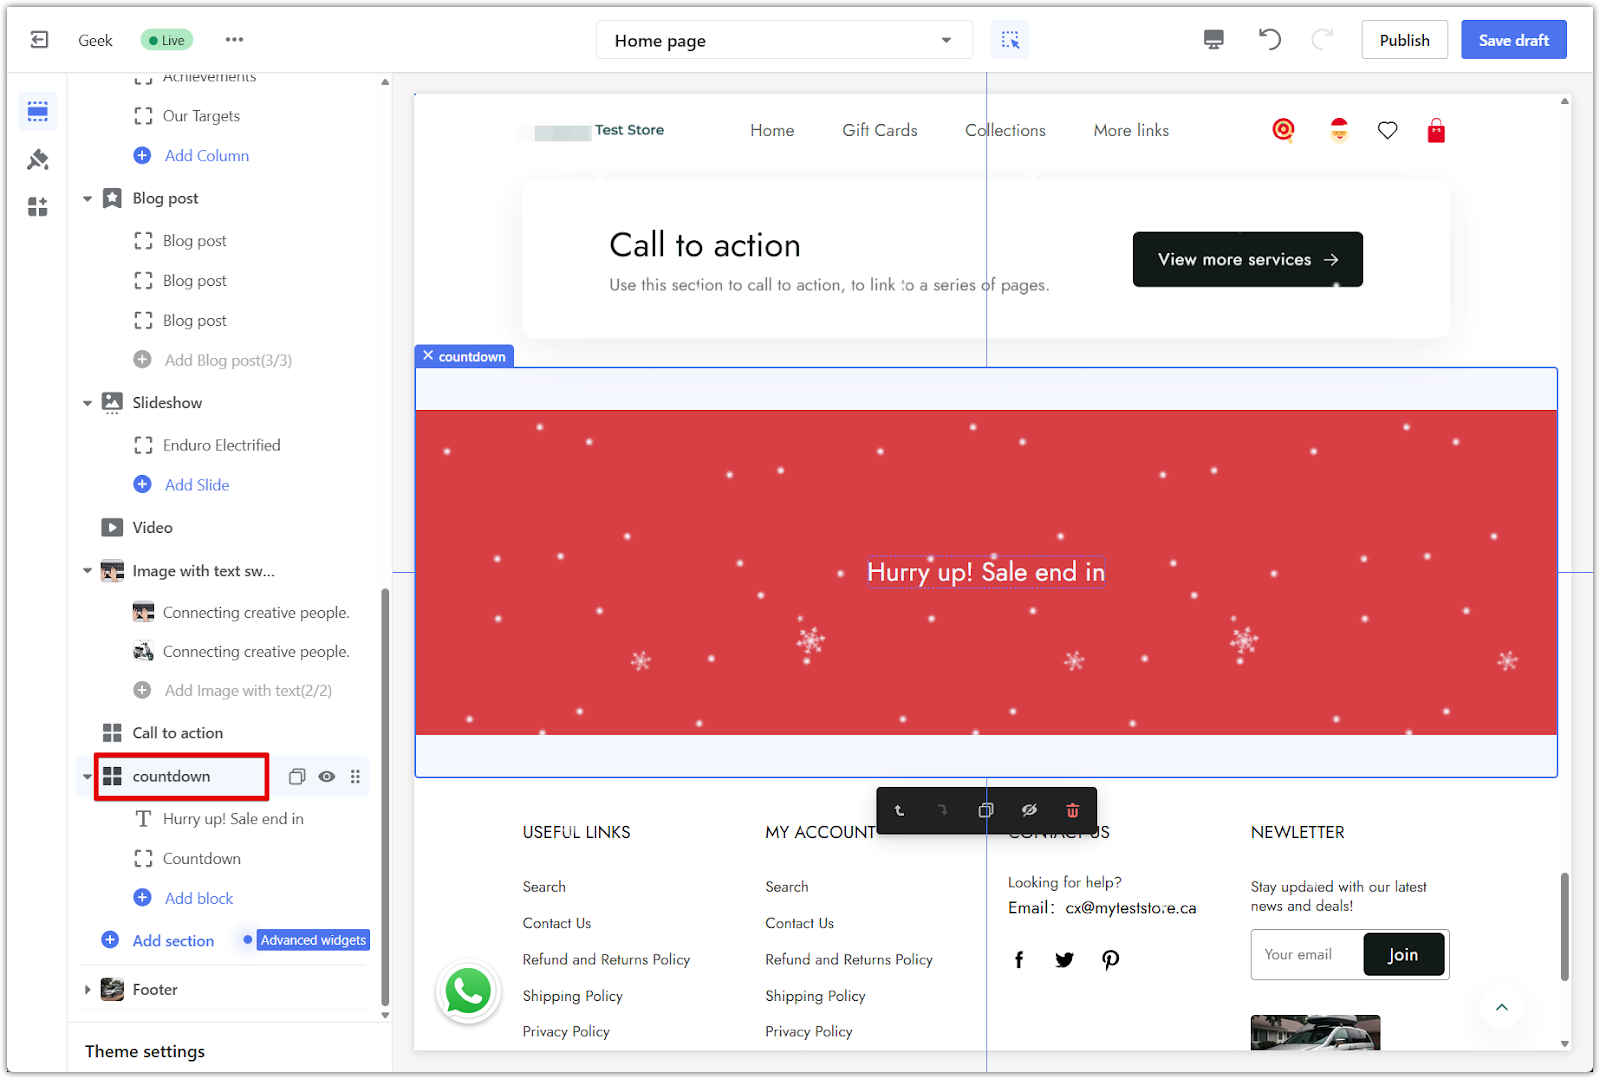Toggle countdown section visibility eye
The width and height of the screenshot is (1600, 1079).
[326, 777]
